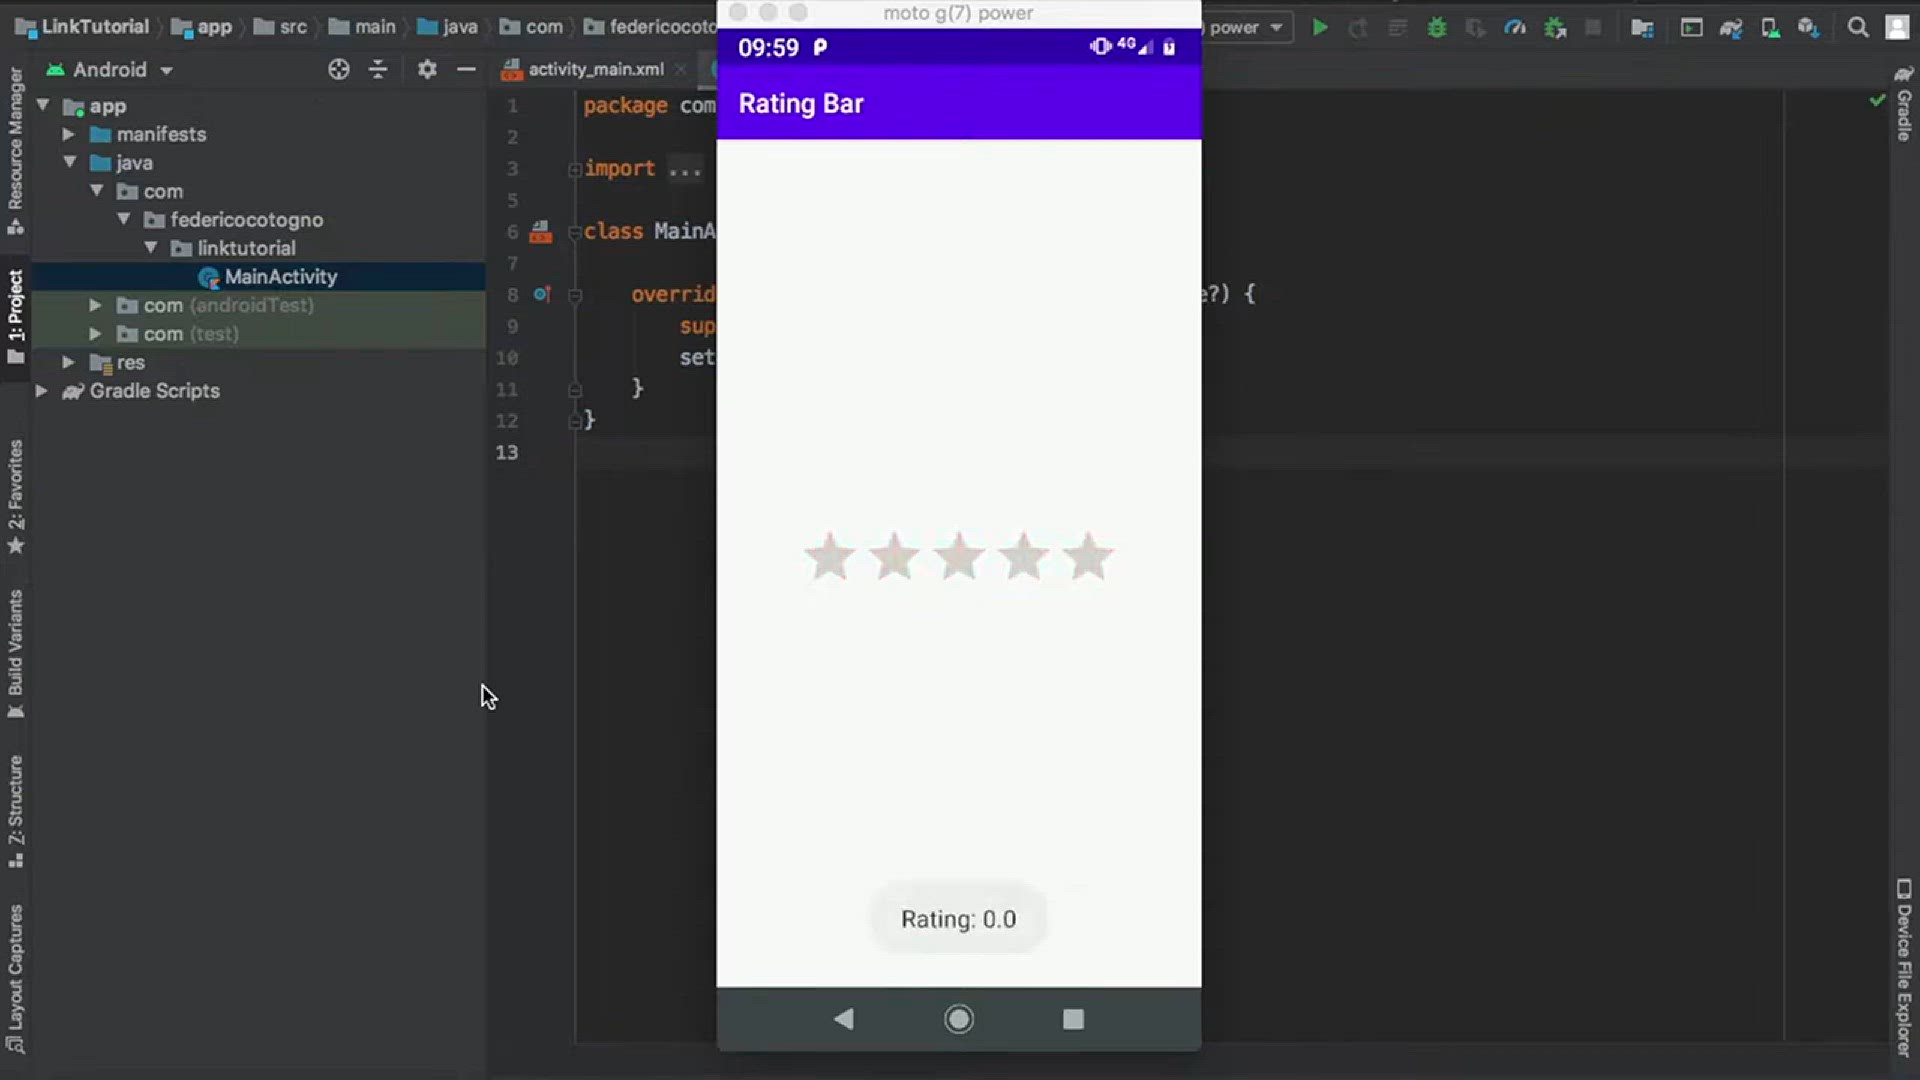Expand the Gradle Scripts node

[42, 391]
